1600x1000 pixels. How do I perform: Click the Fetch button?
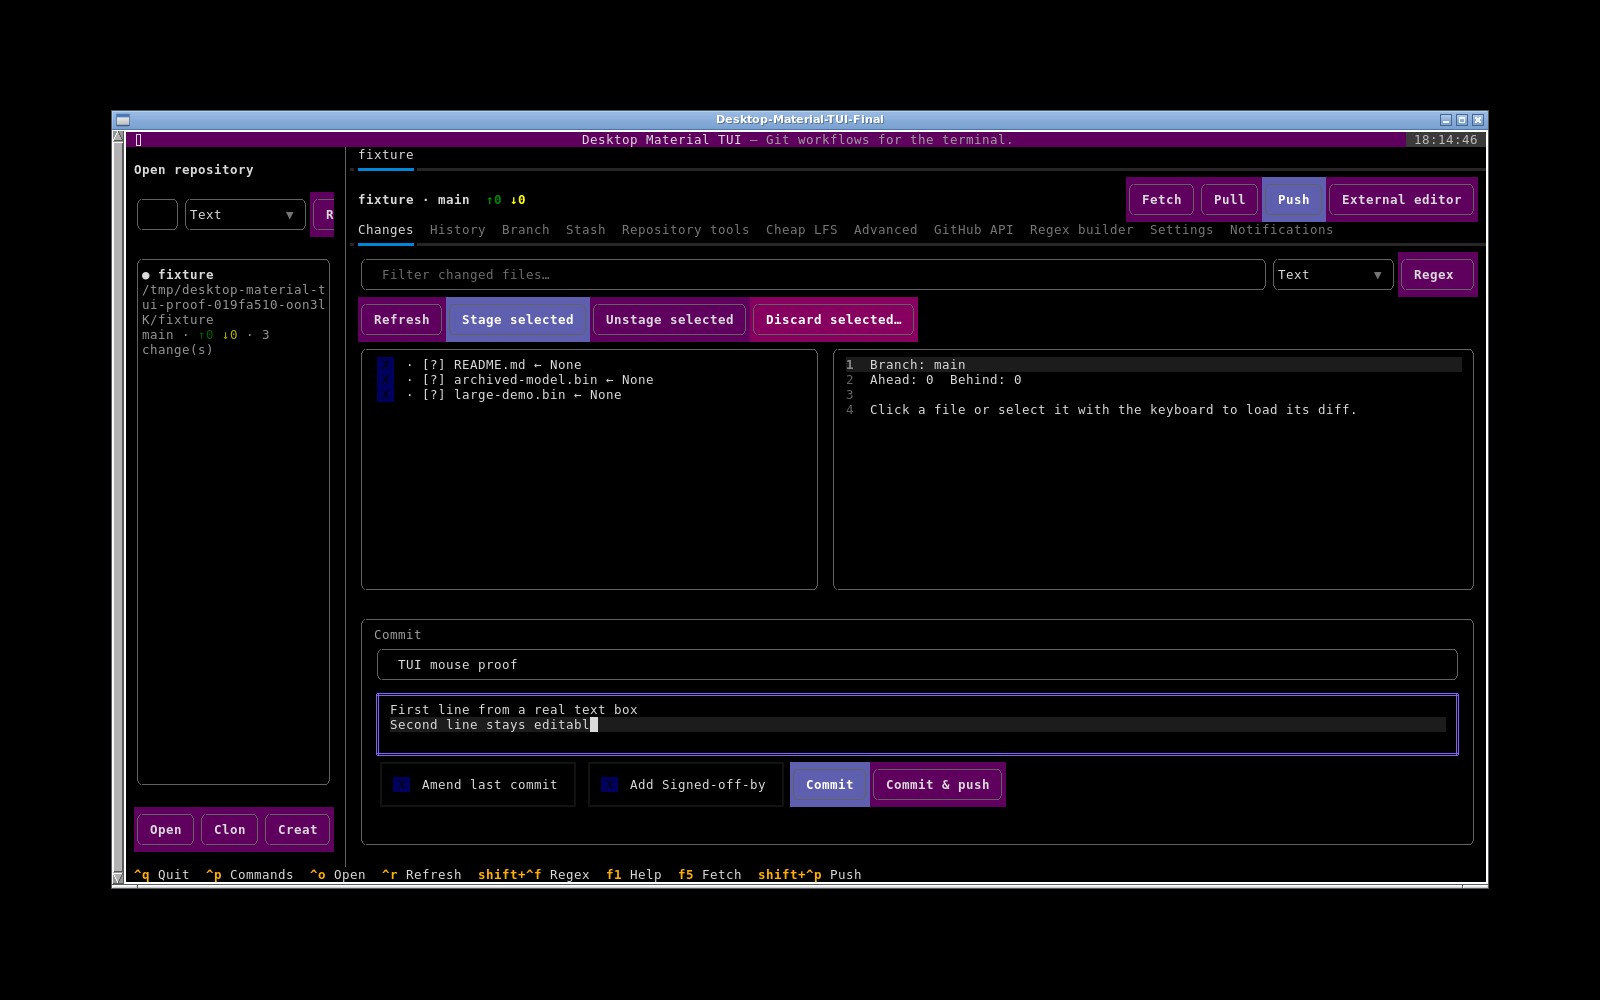point(1162,200)
